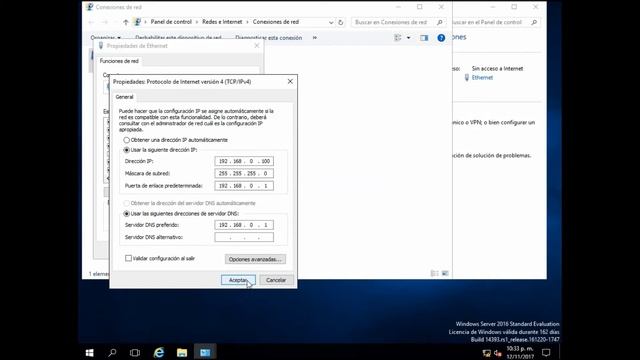This screenshot has width=640, height=360.
Task: Open the Windows Start menu
Action: click(x=89, y=353)
